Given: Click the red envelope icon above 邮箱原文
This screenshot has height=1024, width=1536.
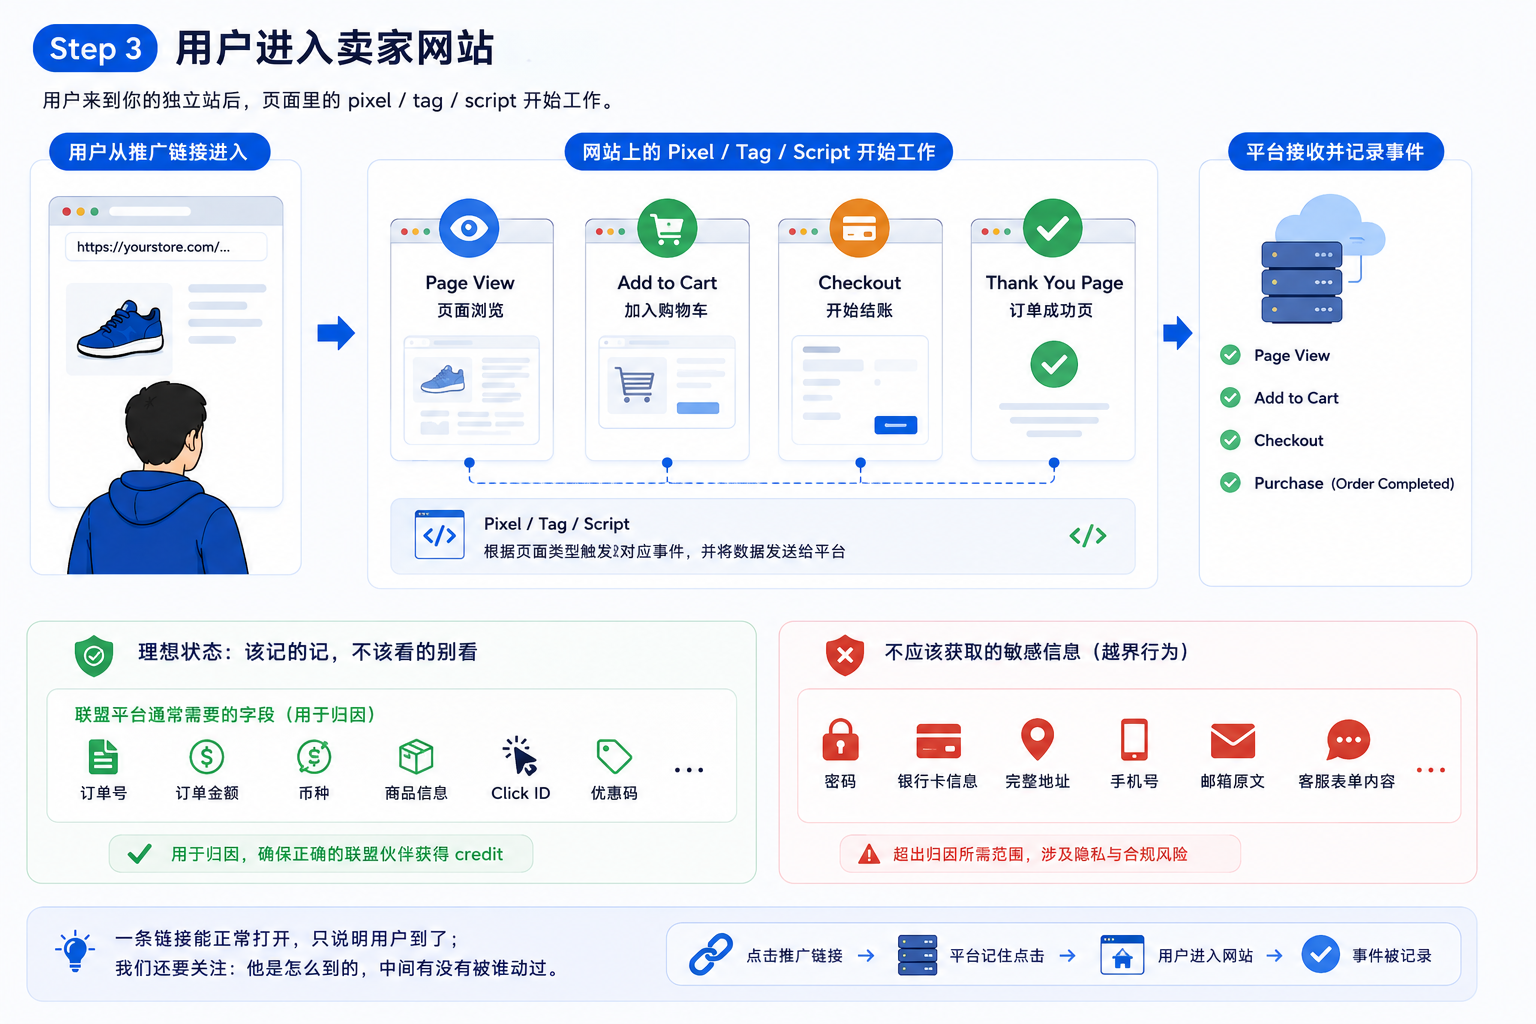Looking at the screenshot, I should [x=1232, y=741].
